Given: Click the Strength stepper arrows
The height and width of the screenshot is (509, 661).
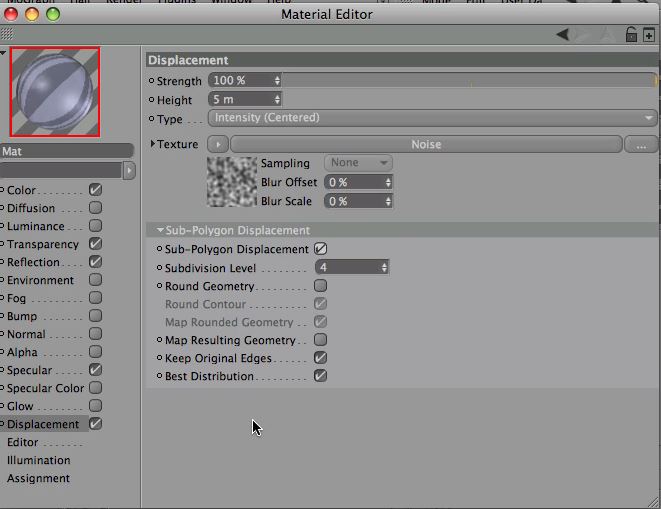Looking at the screenshot, I should pos(277,81).
